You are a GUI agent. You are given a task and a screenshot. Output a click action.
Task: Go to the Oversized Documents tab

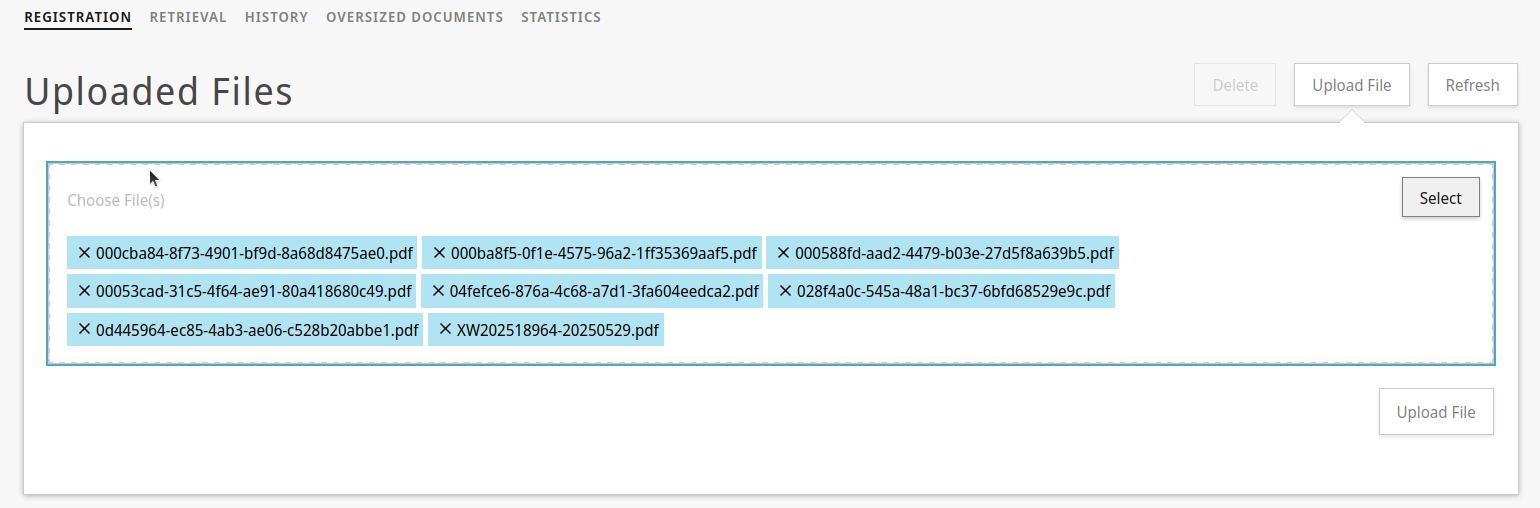[414, 17]
